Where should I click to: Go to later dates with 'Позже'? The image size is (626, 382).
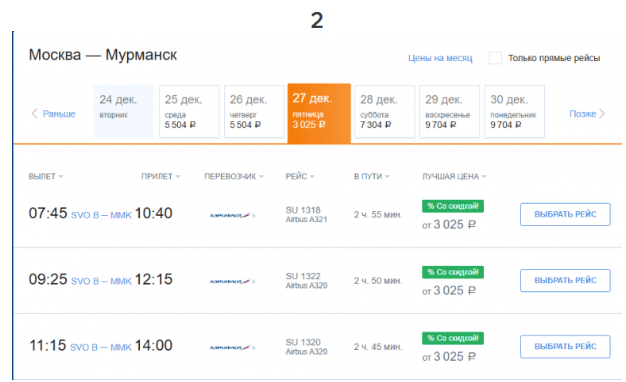pyautogui.click(x=582, y=114)
